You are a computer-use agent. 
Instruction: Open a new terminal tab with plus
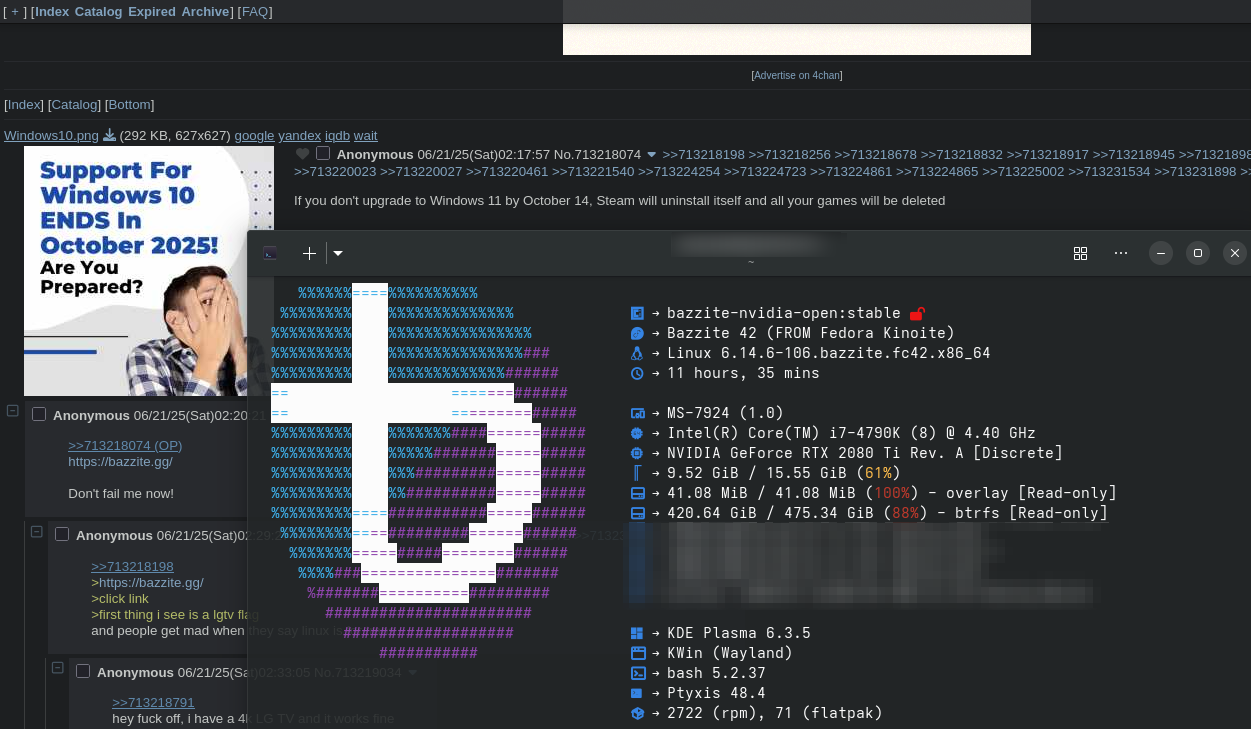click(309, 253)
